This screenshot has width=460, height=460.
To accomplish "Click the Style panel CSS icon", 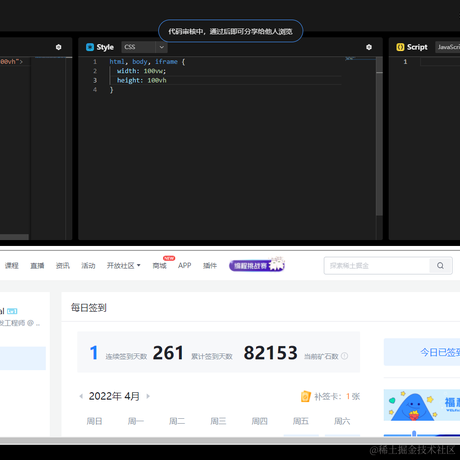I will [x=90, y=47].
